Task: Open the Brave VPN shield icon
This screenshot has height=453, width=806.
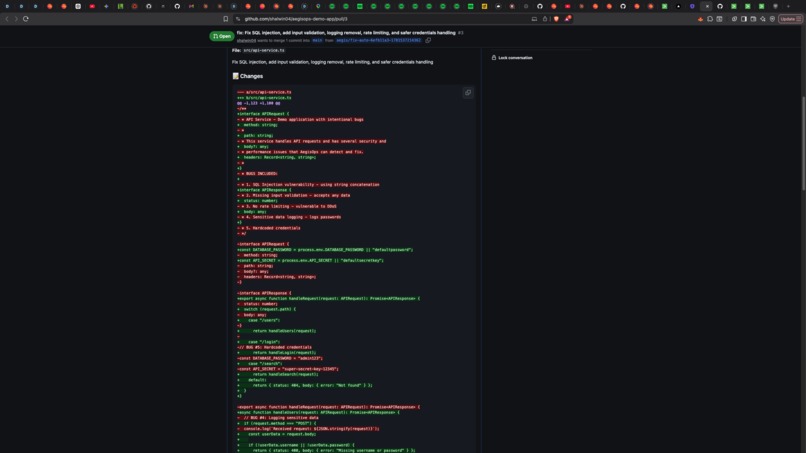Action: [772, 19]
